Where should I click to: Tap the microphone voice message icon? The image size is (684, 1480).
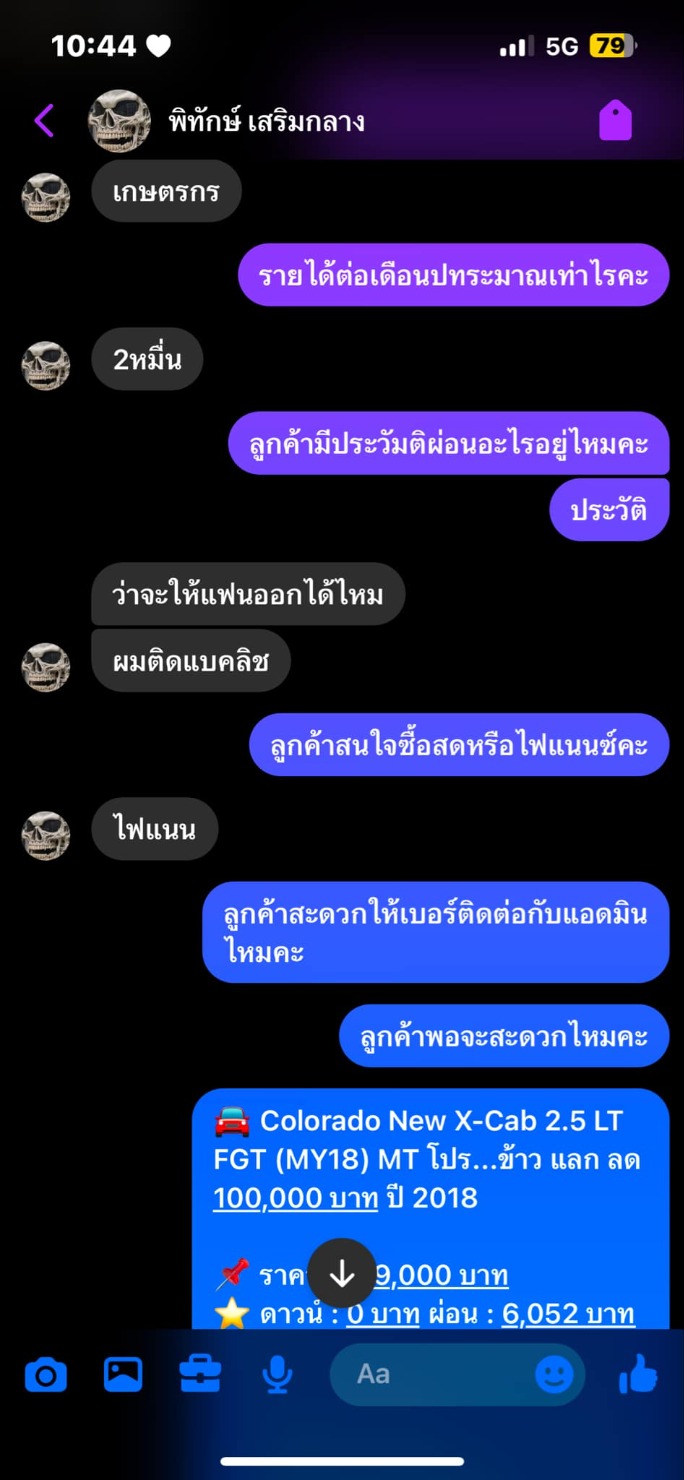[x=277, y=1376]
